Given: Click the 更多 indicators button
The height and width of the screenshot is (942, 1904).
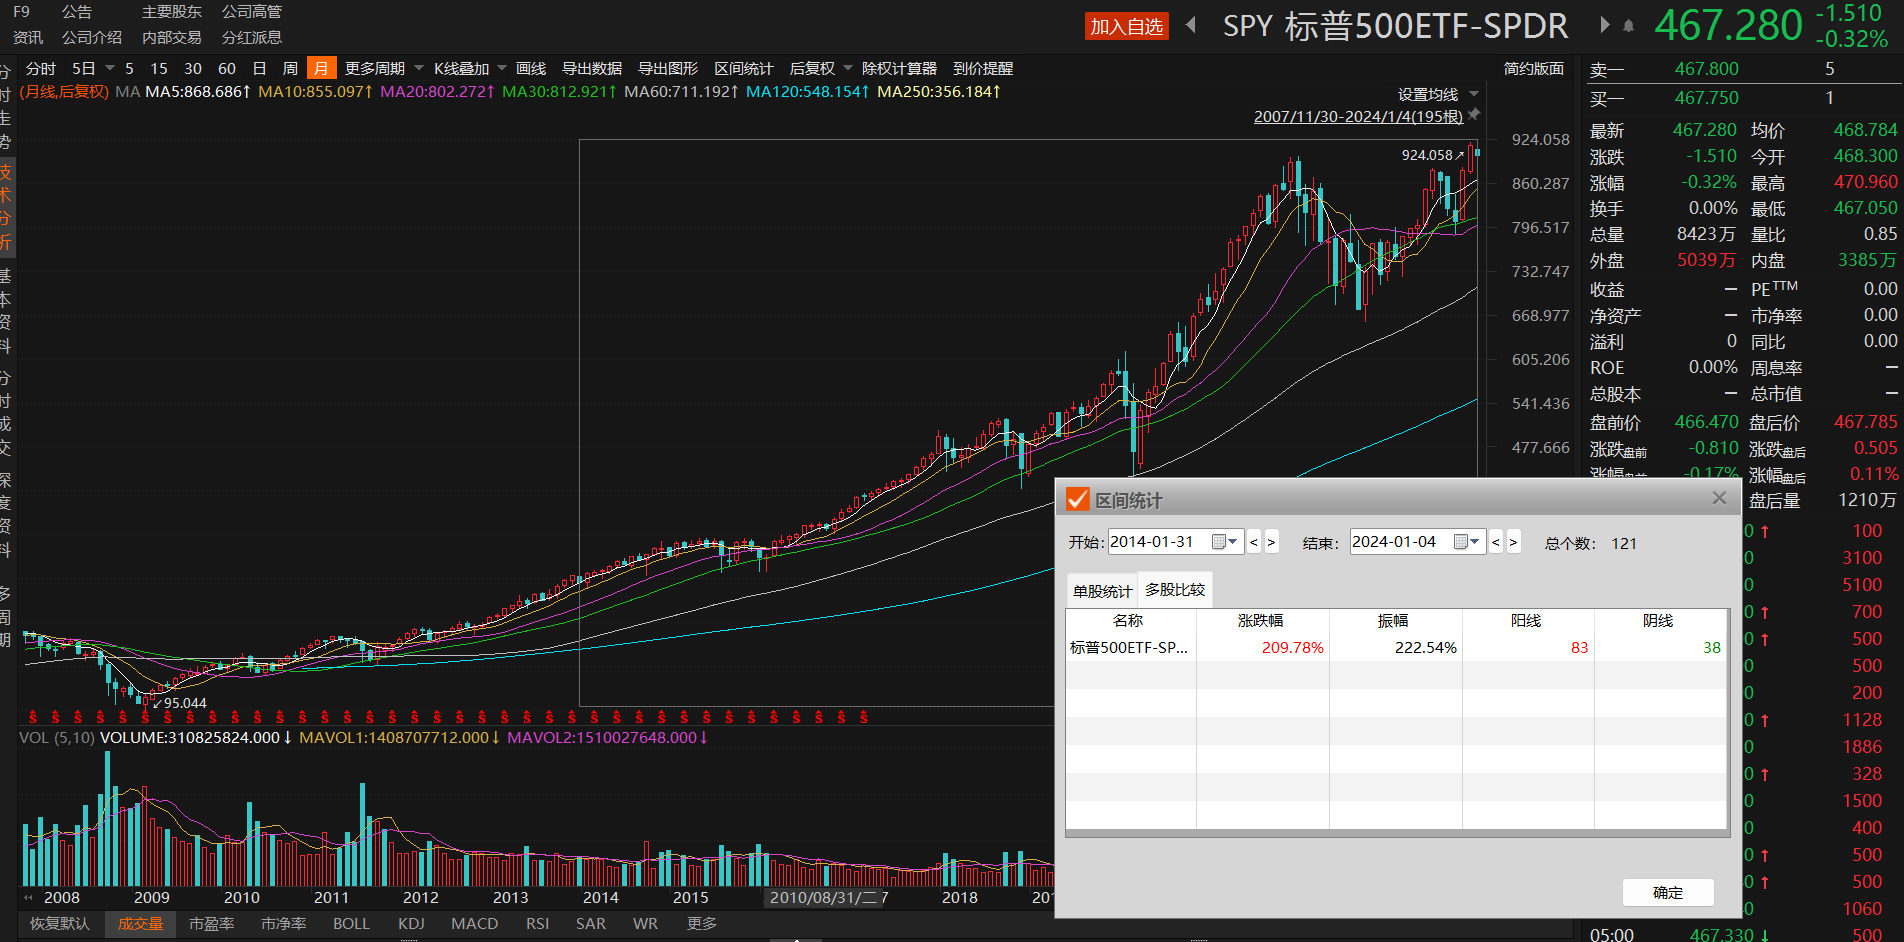Looking at the screenshot, I should point(702,923).
